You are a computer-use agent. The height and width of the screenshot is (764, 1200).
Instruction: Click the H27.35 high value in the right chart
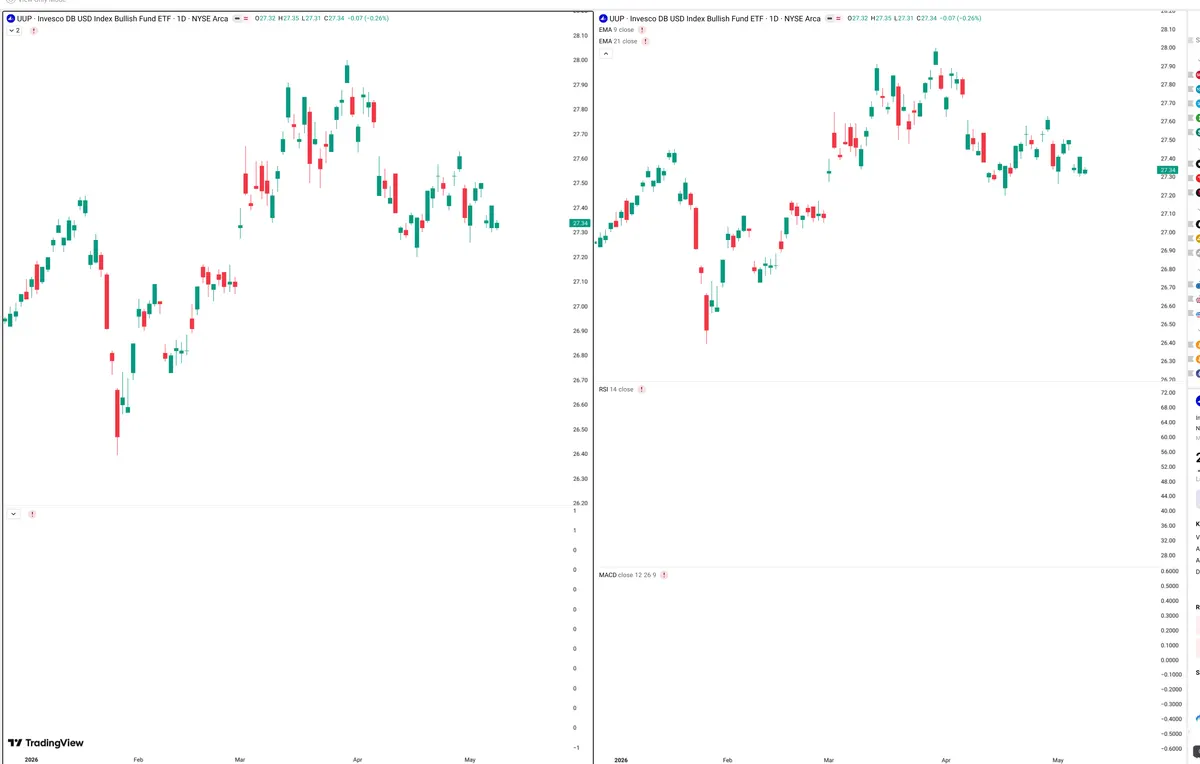880,18
